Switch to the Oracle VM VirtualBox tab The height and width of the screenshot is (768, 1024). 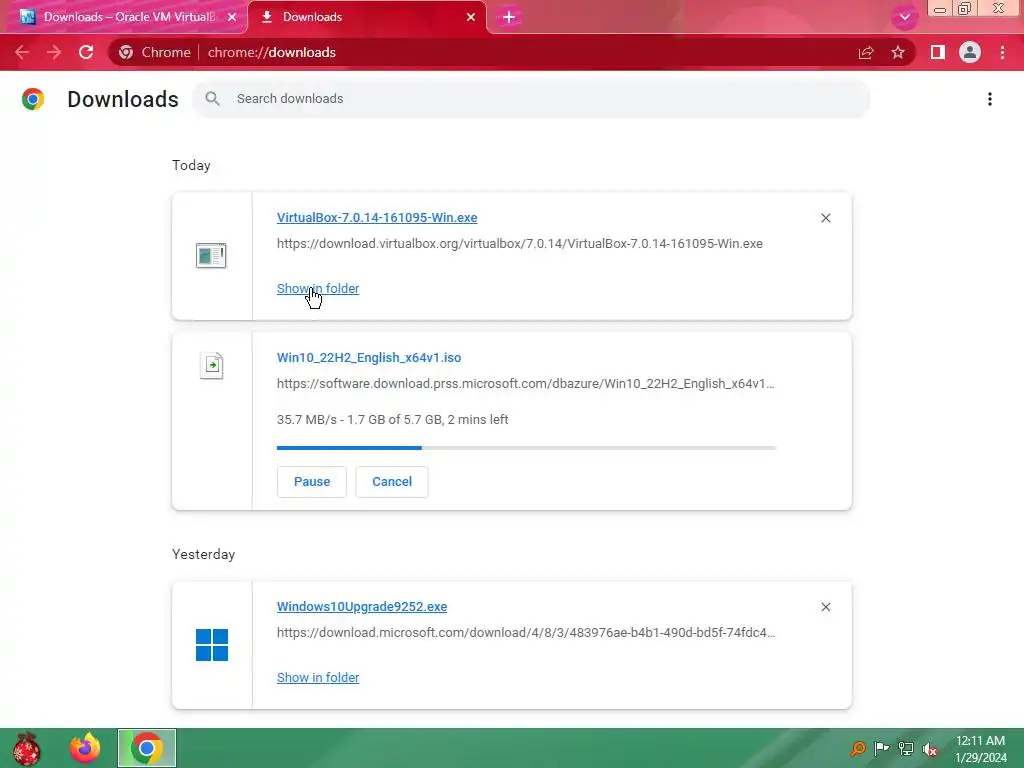[124, 17]
